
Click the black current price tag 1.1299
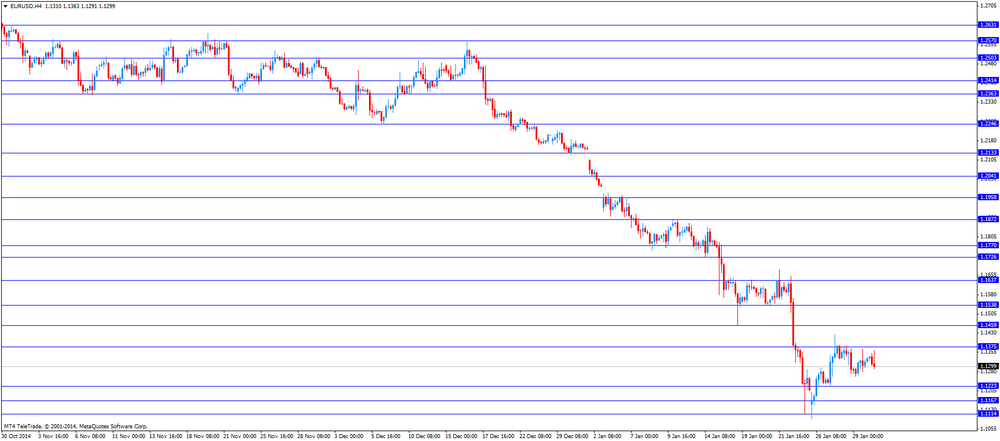pyautogui.click(x=989, y=366)
